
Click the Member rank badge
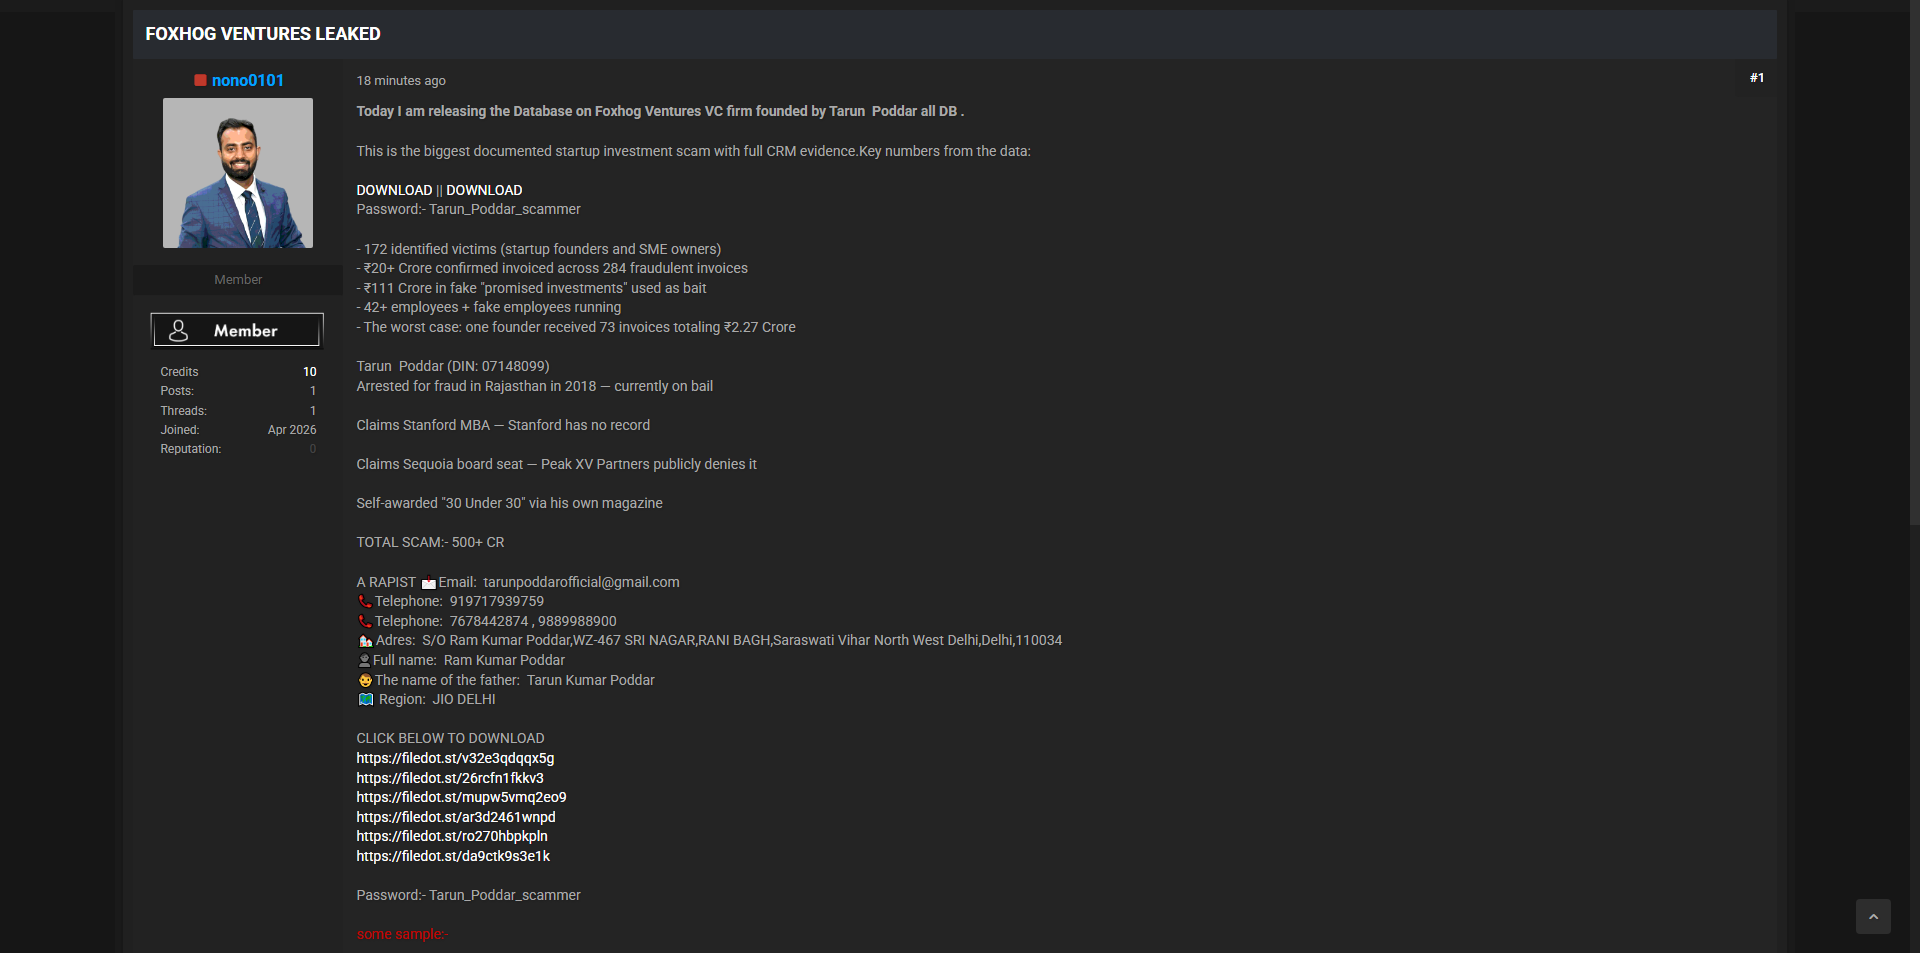coord(237,330)
